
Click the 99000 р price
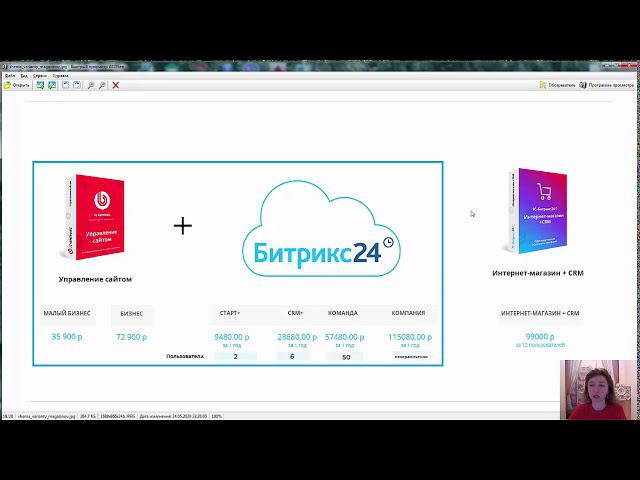540,337
